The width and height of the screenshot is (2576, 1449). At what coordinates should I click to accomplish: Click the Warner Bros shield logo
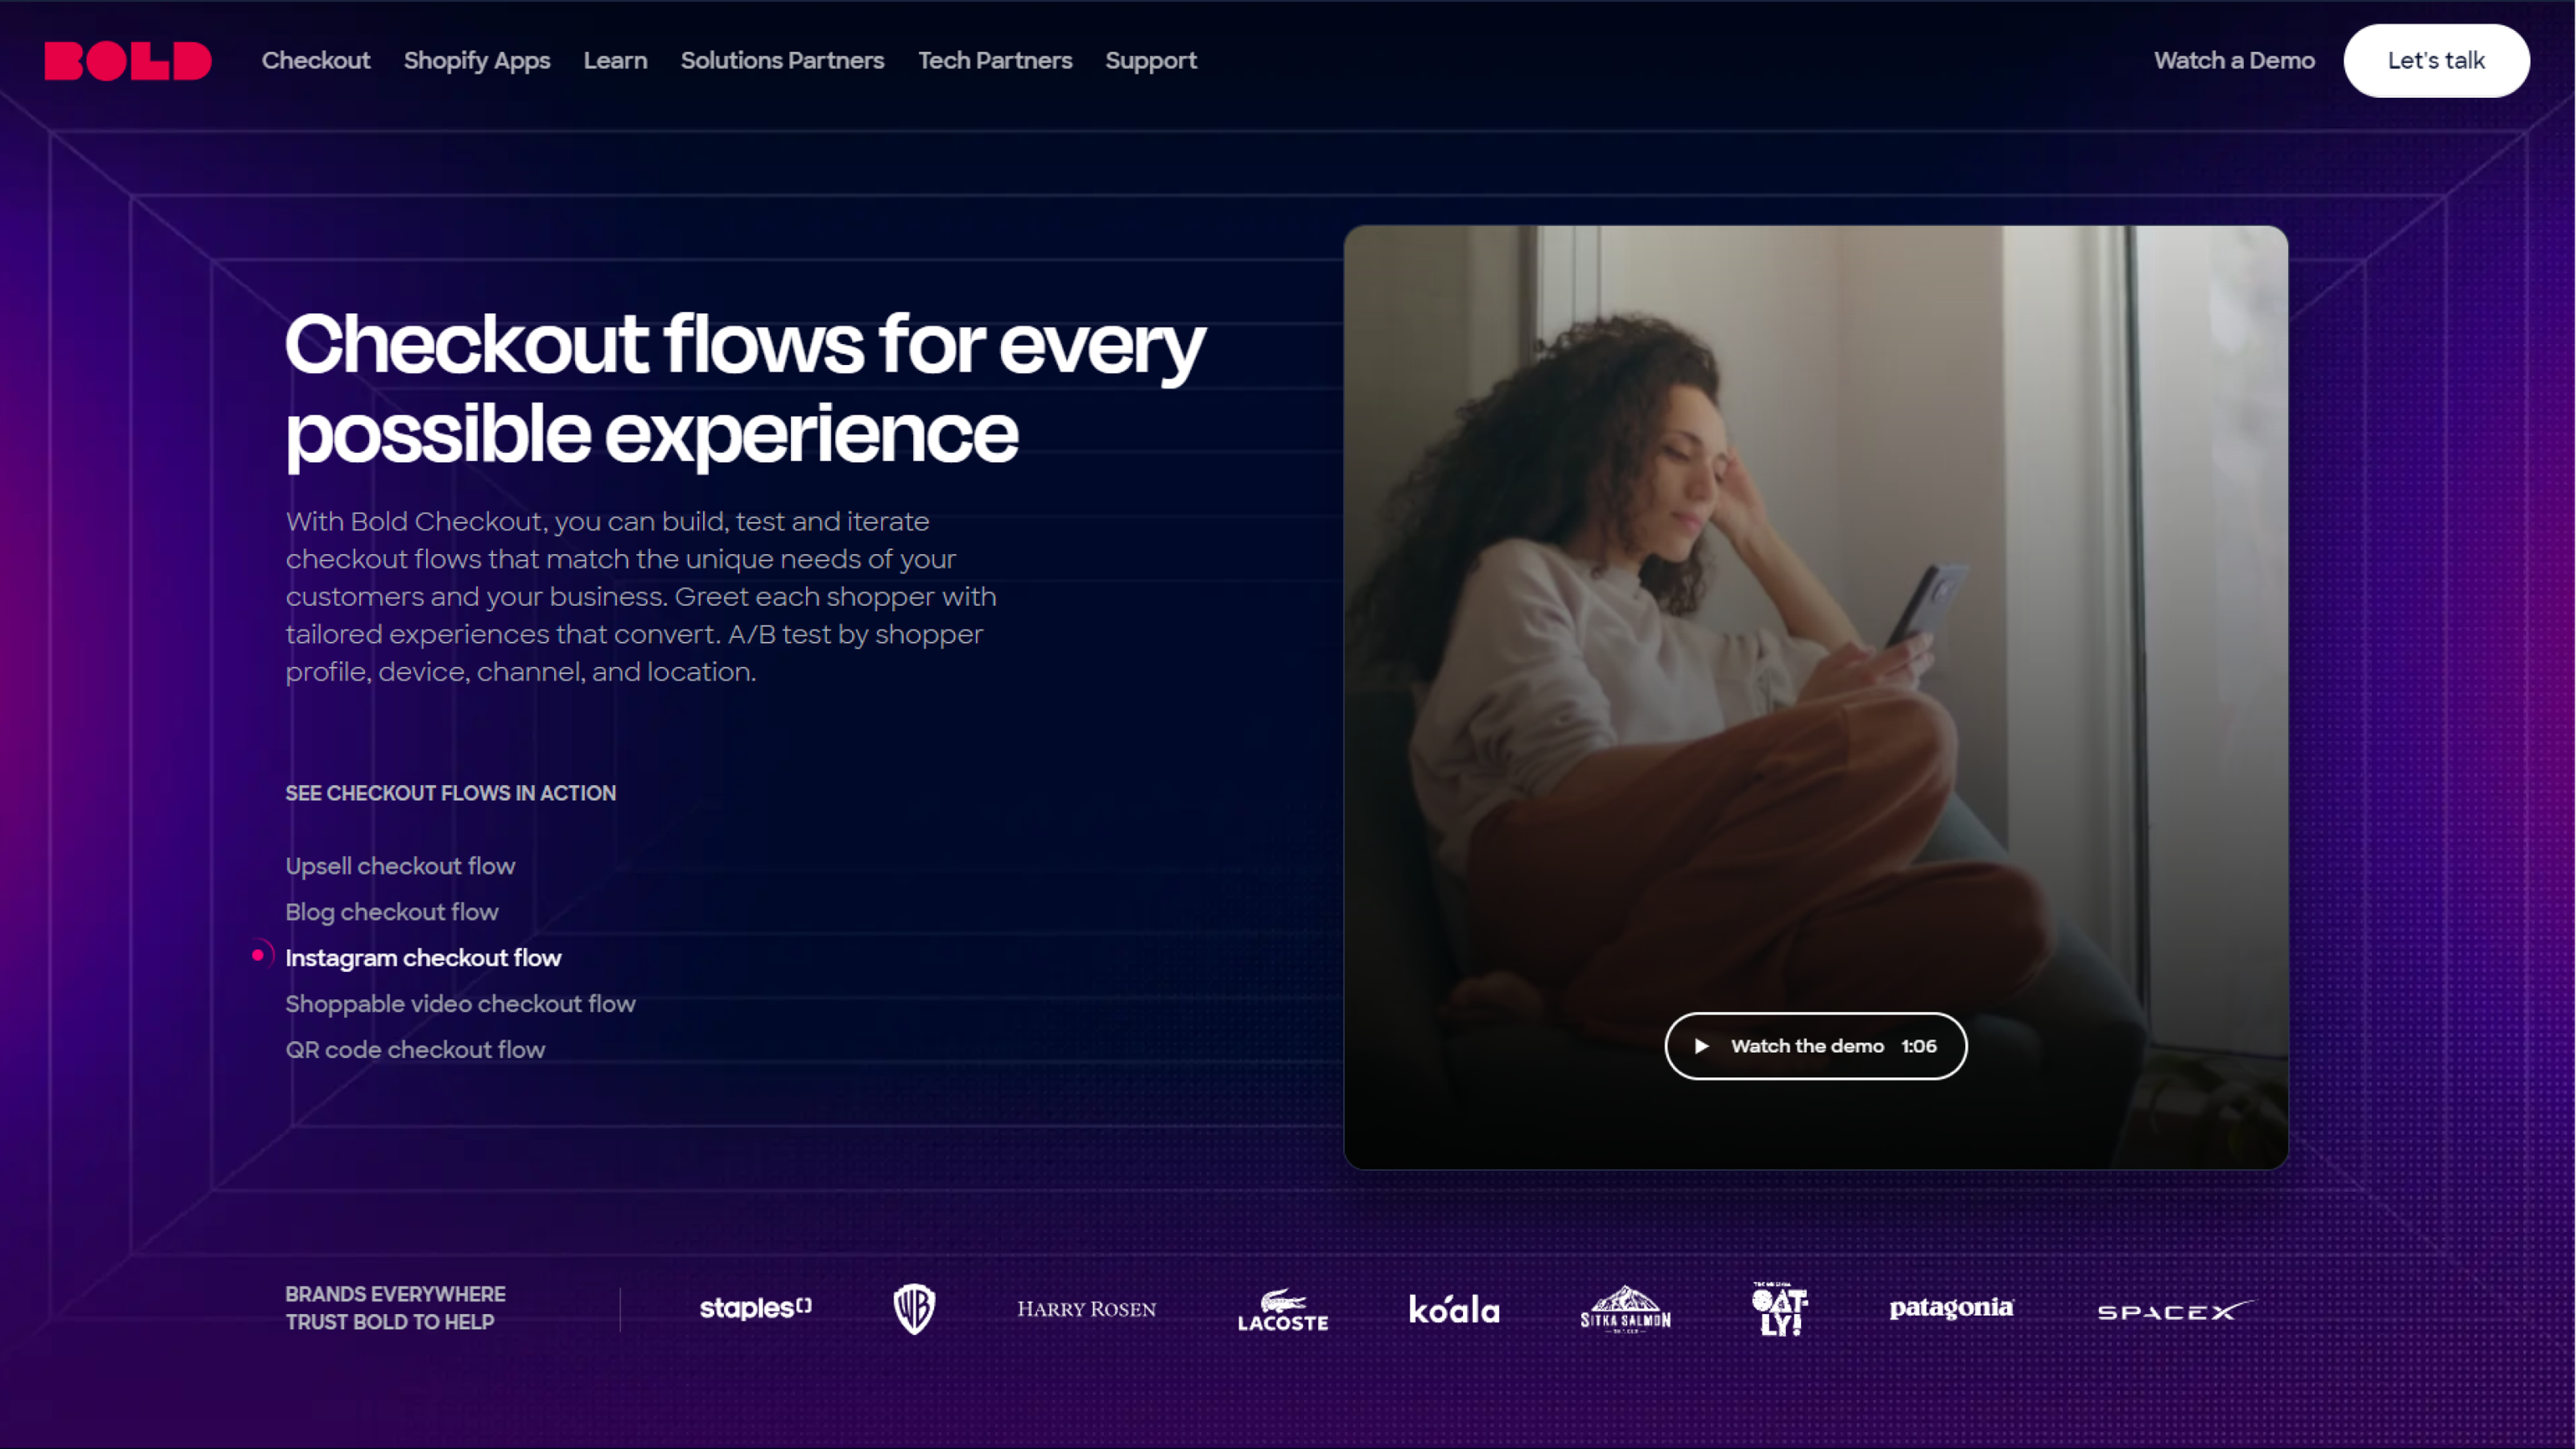(914, 1309)
